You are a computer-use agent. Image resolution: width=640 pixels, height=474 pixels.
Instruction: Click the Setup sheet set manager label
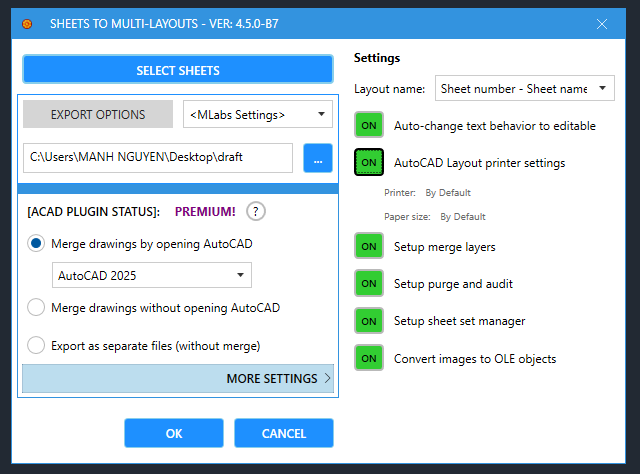coord(460,321)
